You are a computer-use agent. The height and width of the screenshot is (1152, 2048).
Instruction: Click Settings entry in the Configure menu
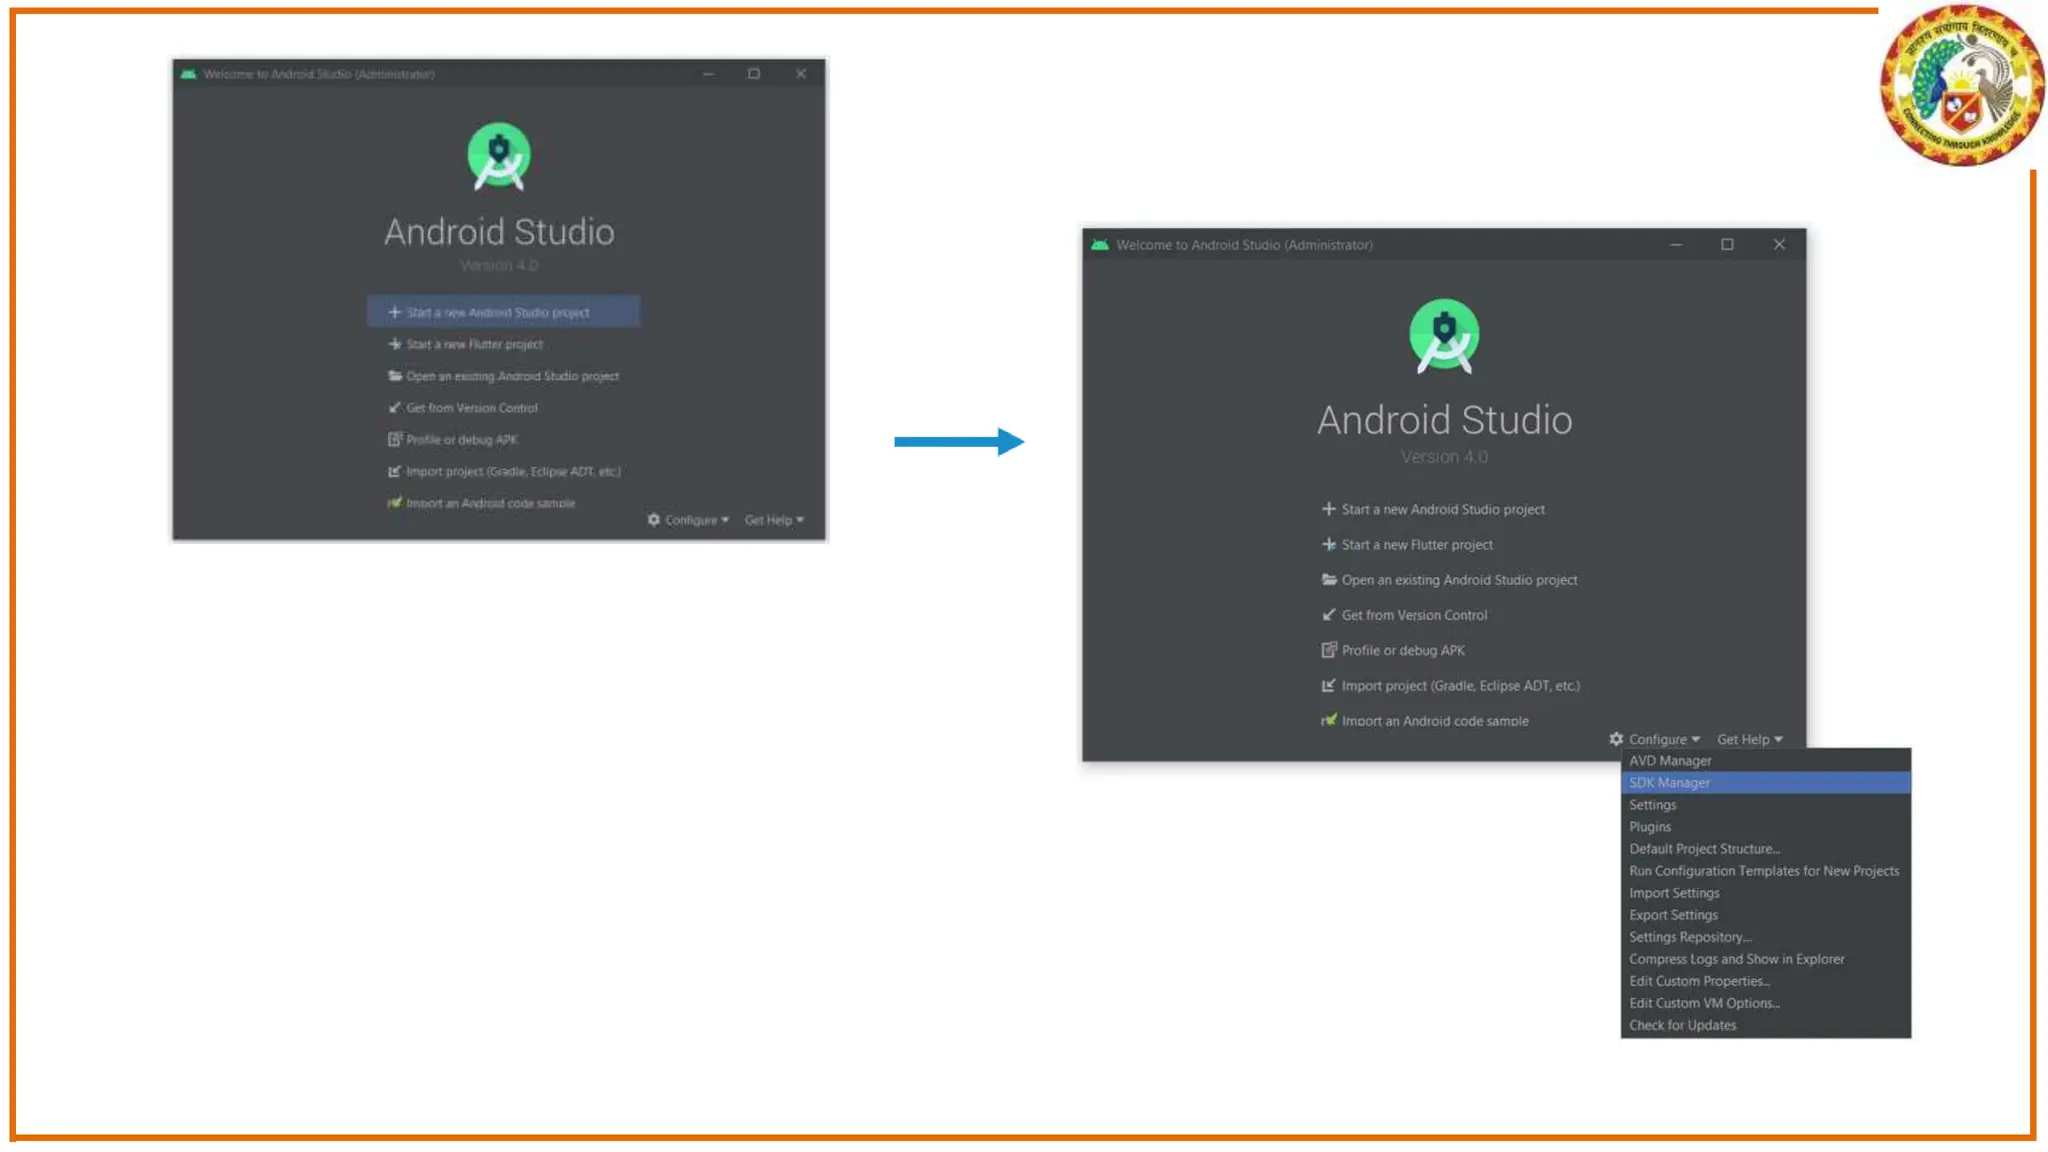click(x=1652, y=805)
